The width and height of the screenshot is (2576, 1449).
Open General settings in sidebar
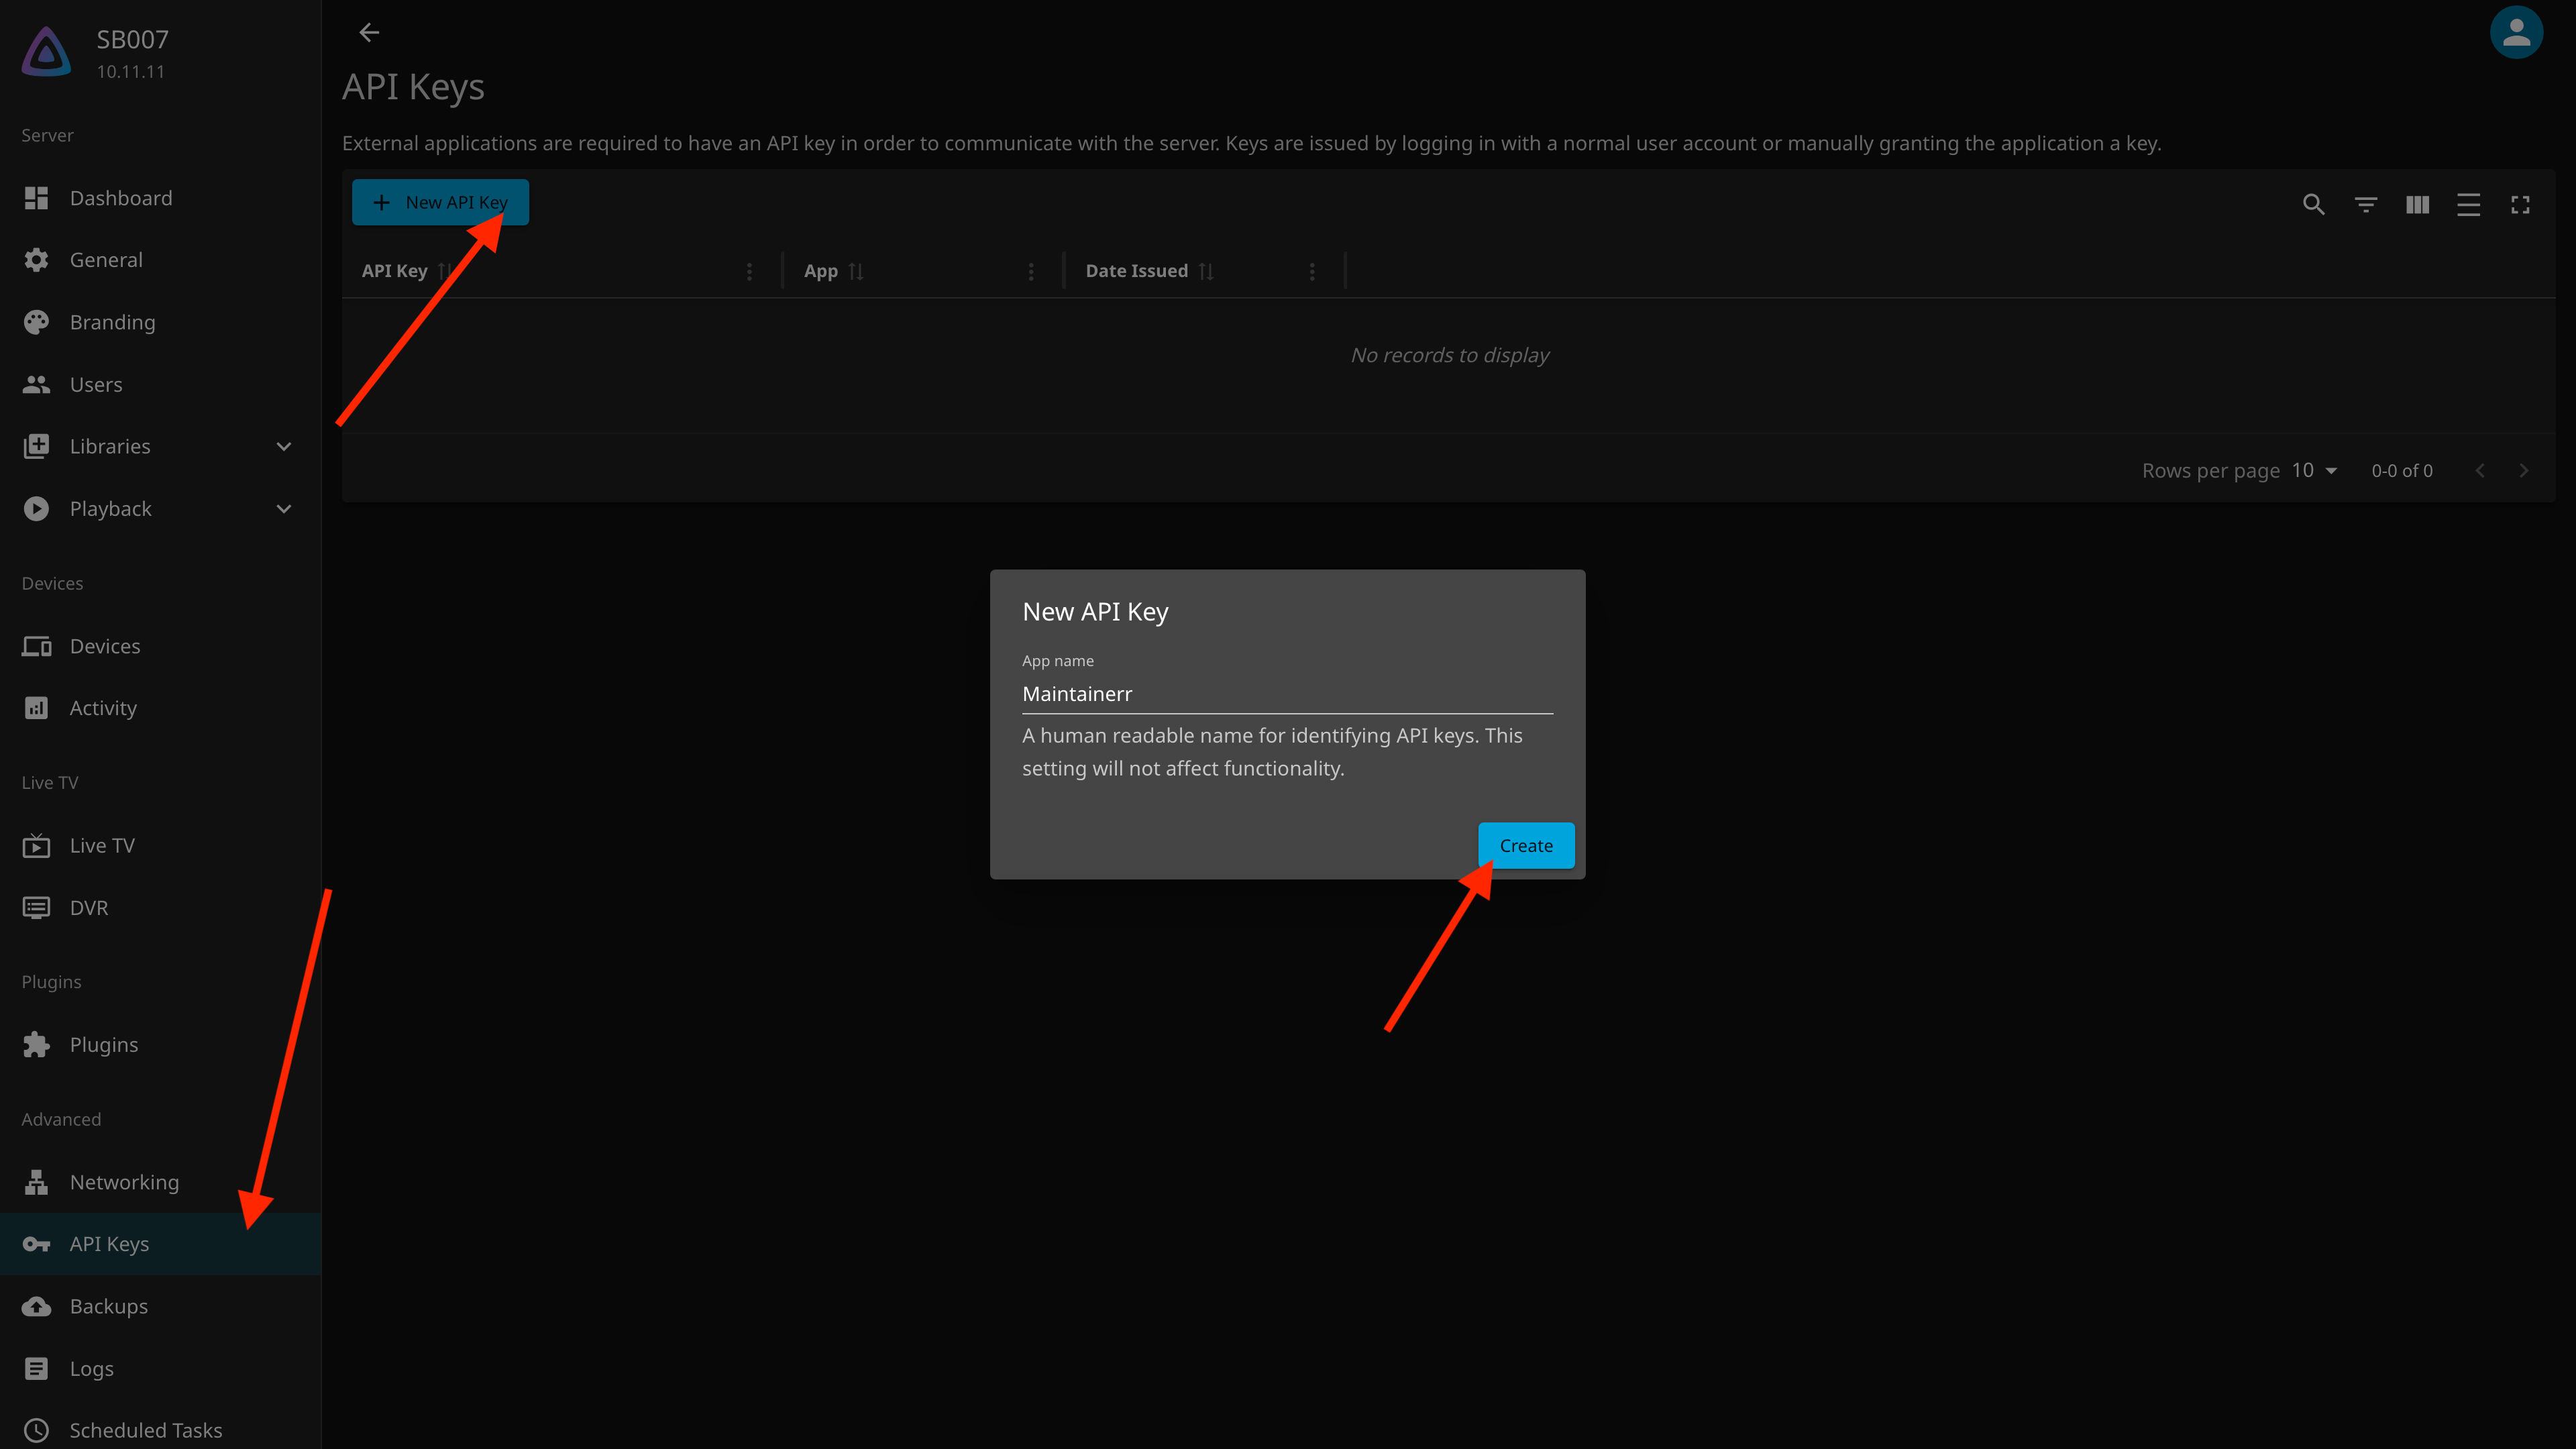pos(160,260)
